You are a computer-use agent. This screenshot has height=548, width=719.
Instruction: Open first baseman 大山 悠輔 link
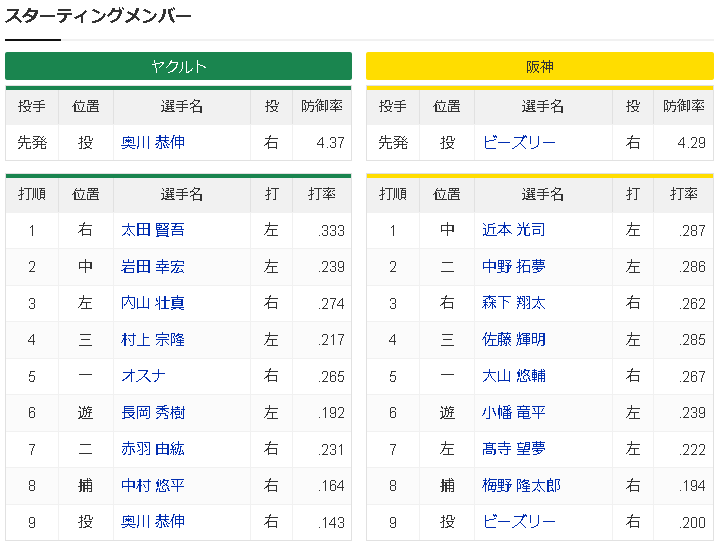coord(514,376)
